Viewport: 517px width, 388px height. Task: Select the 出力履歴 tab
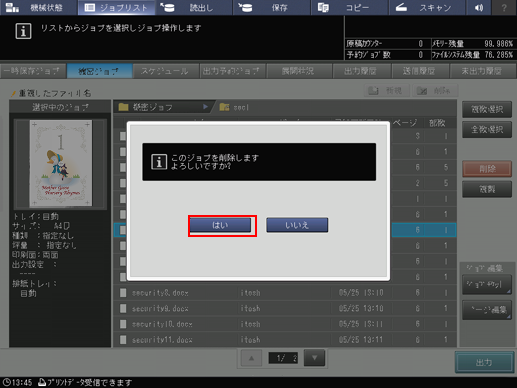coord(361,71)
